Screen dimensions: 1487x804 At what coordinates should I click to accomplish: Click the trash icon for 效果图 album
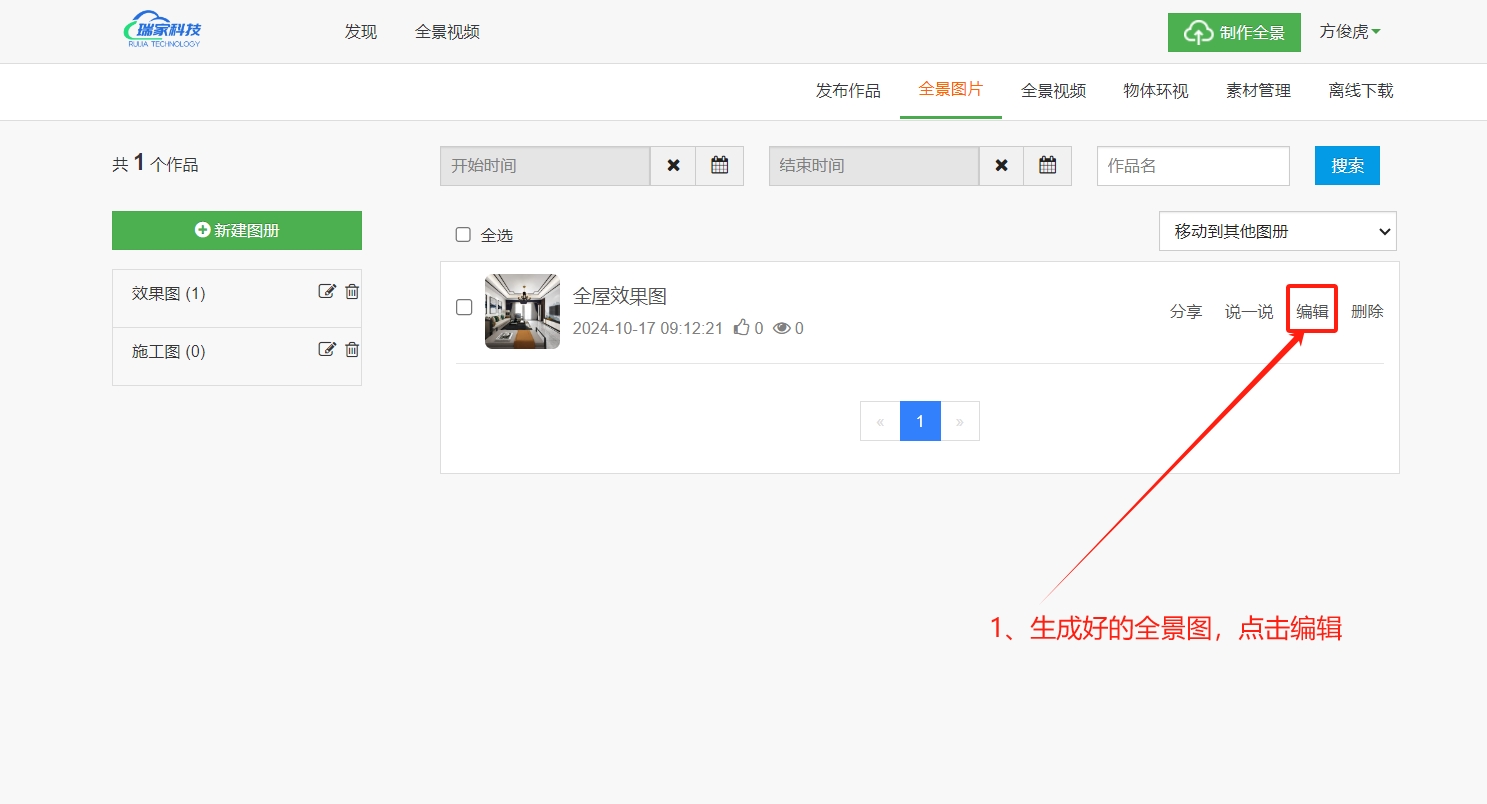point(352,292)
